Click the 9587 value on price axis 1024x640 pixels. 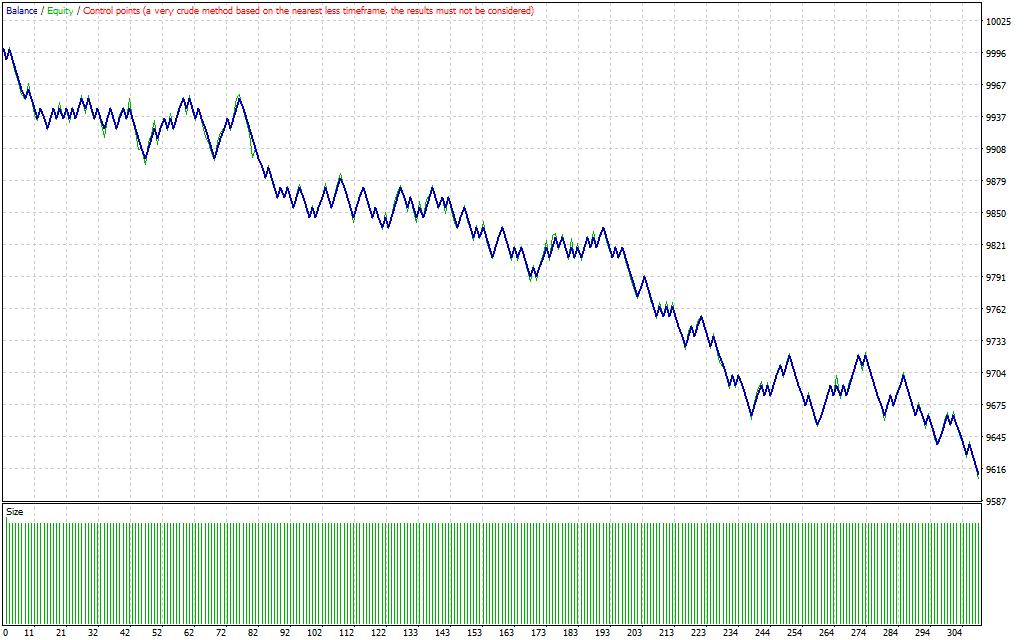[996, 502]
